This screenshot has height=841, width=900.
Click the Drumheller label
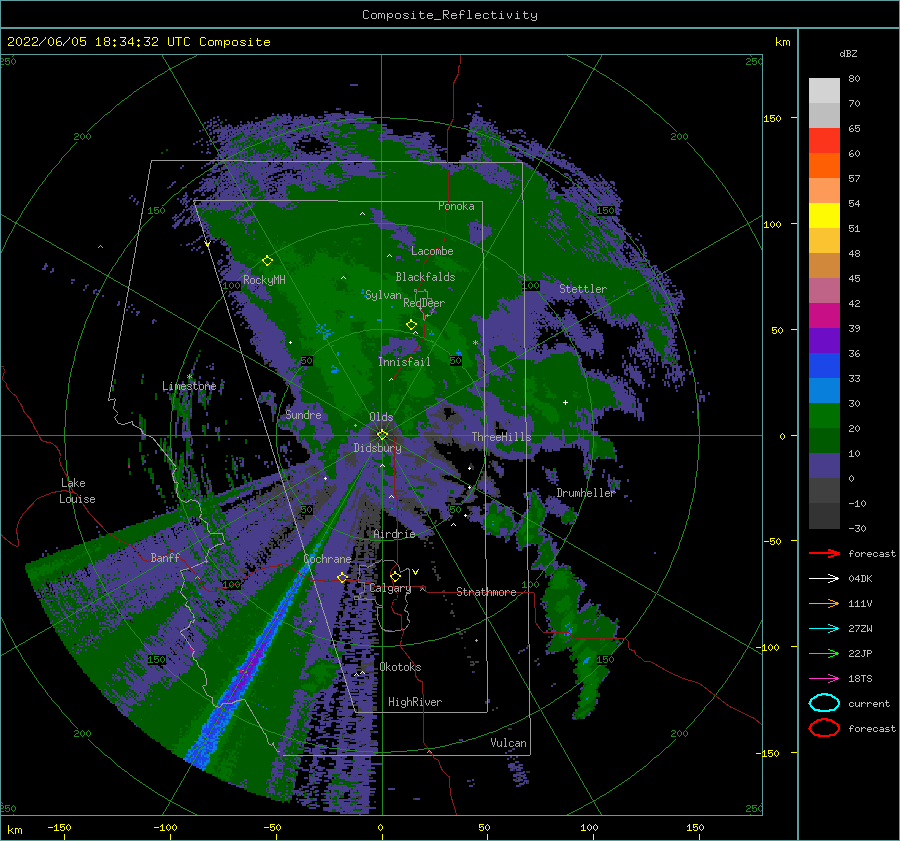pos(586,493)
